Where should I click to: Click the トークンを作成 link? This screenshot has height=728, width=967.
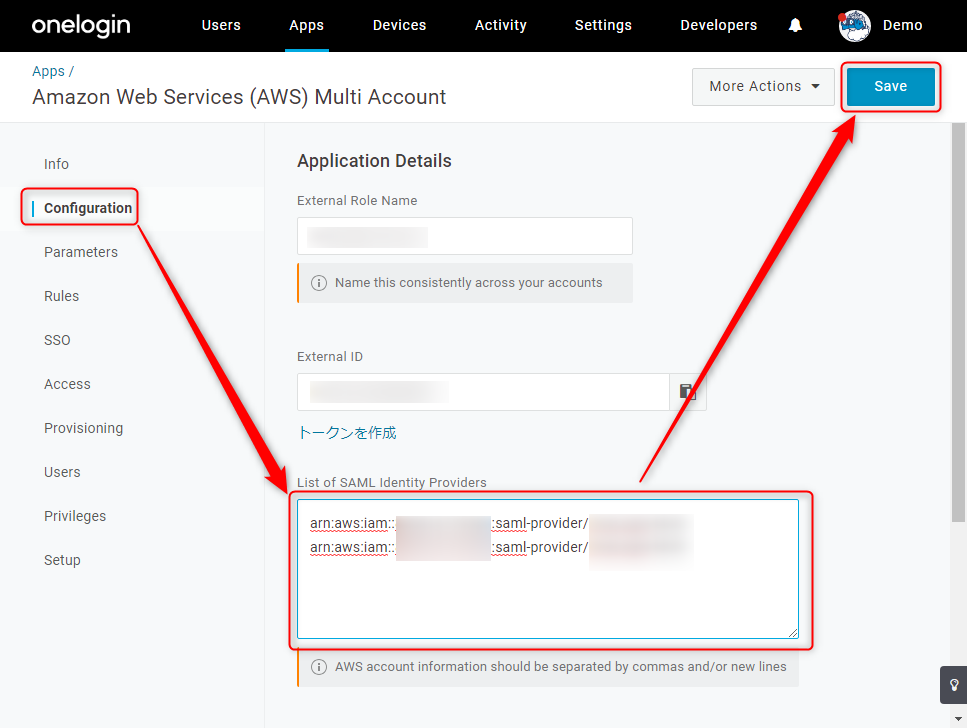click(x=347, y=433)
